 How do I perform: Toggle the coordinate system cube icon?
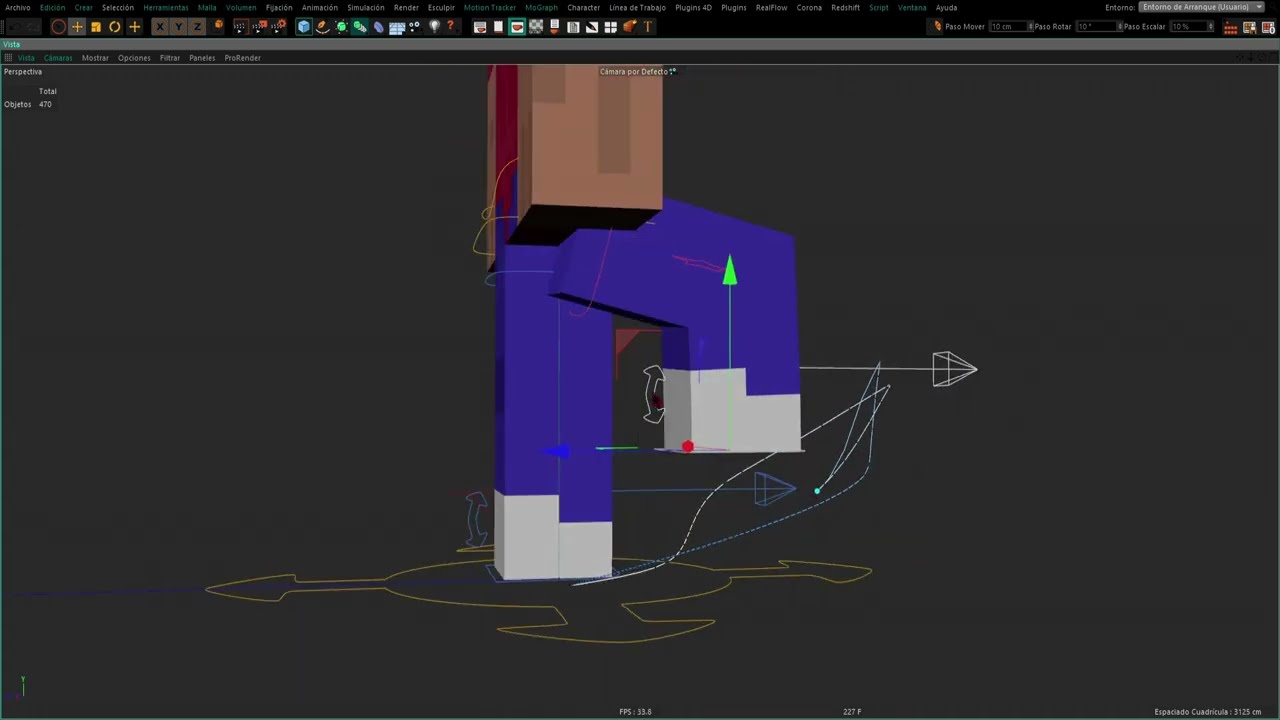[219, 26]
